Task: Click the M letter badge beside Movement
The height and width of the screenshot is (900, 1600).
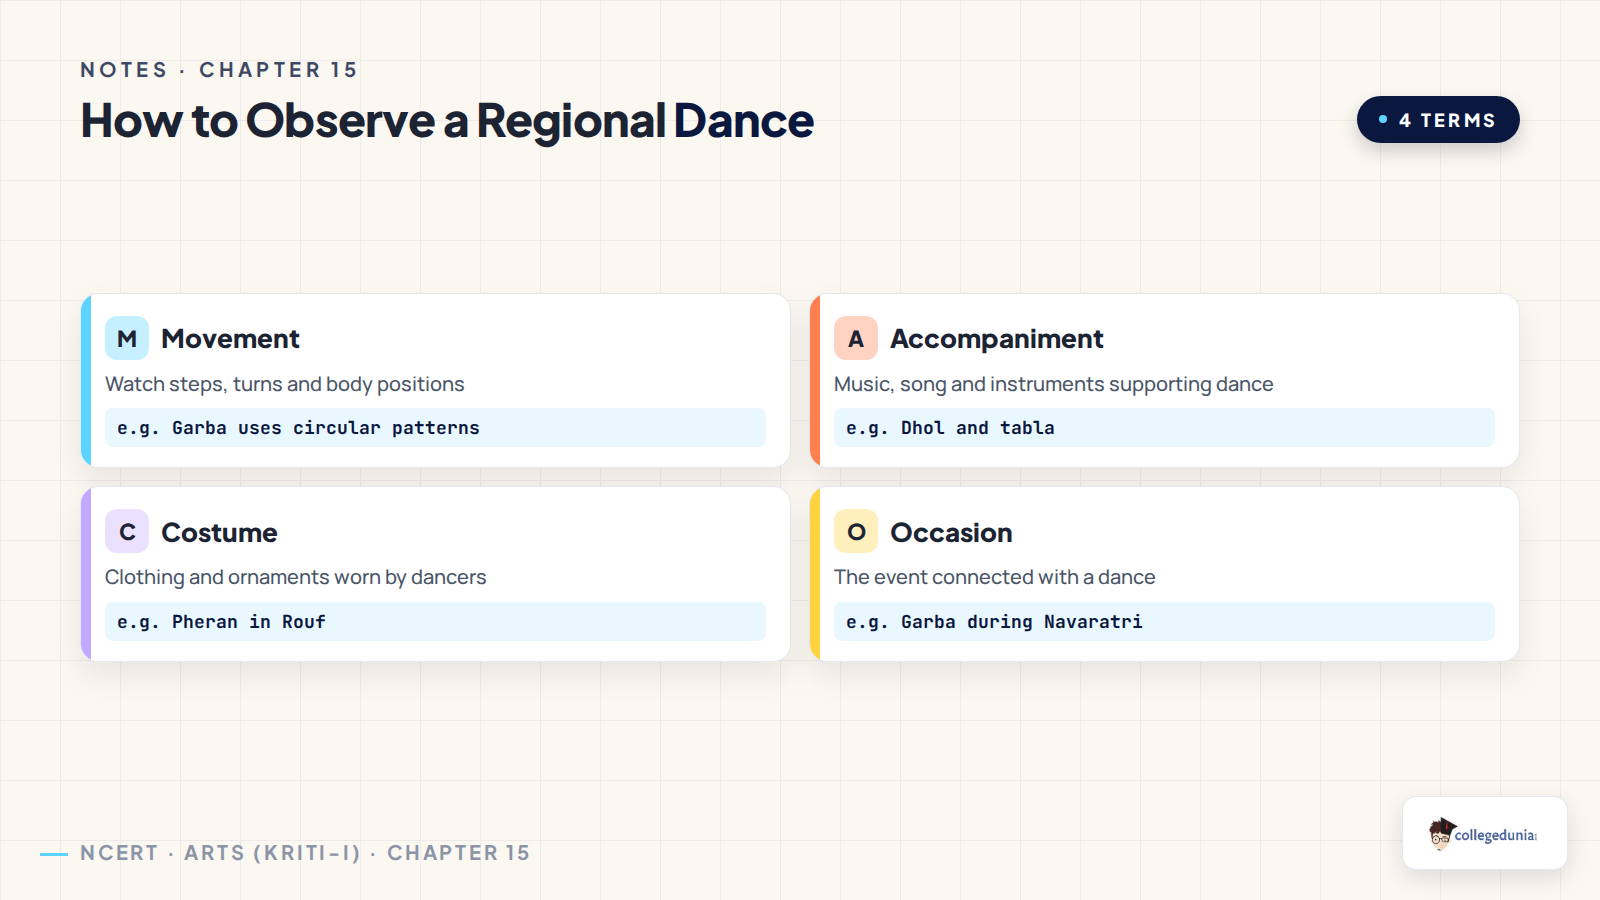Action: tap(127, 338)
